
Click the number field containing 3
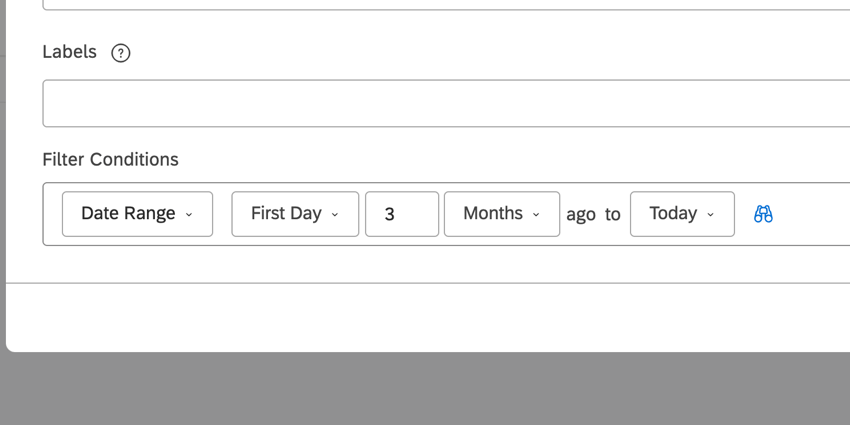click(x=401, y=214)
